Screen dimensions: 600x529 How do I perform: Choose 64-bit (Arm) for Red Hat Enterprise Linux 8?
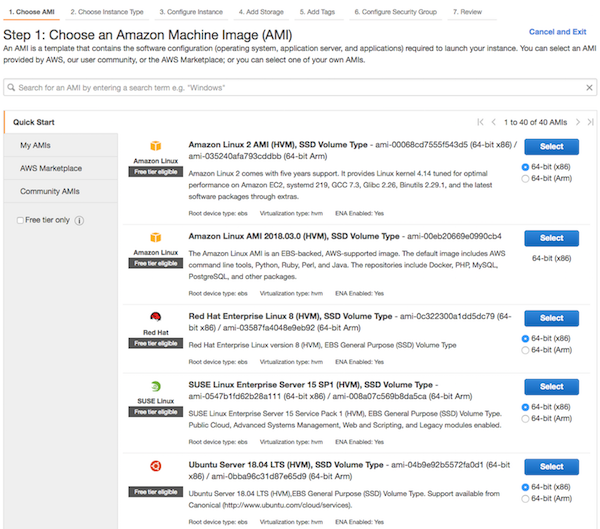tap(525, 350)
